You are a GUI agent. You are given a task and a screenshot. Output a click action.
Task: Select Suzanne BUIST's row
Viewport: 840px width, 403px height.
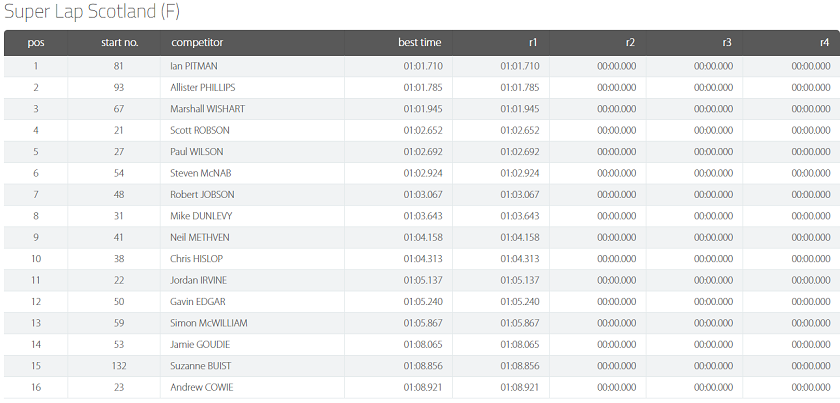(422, 366)
